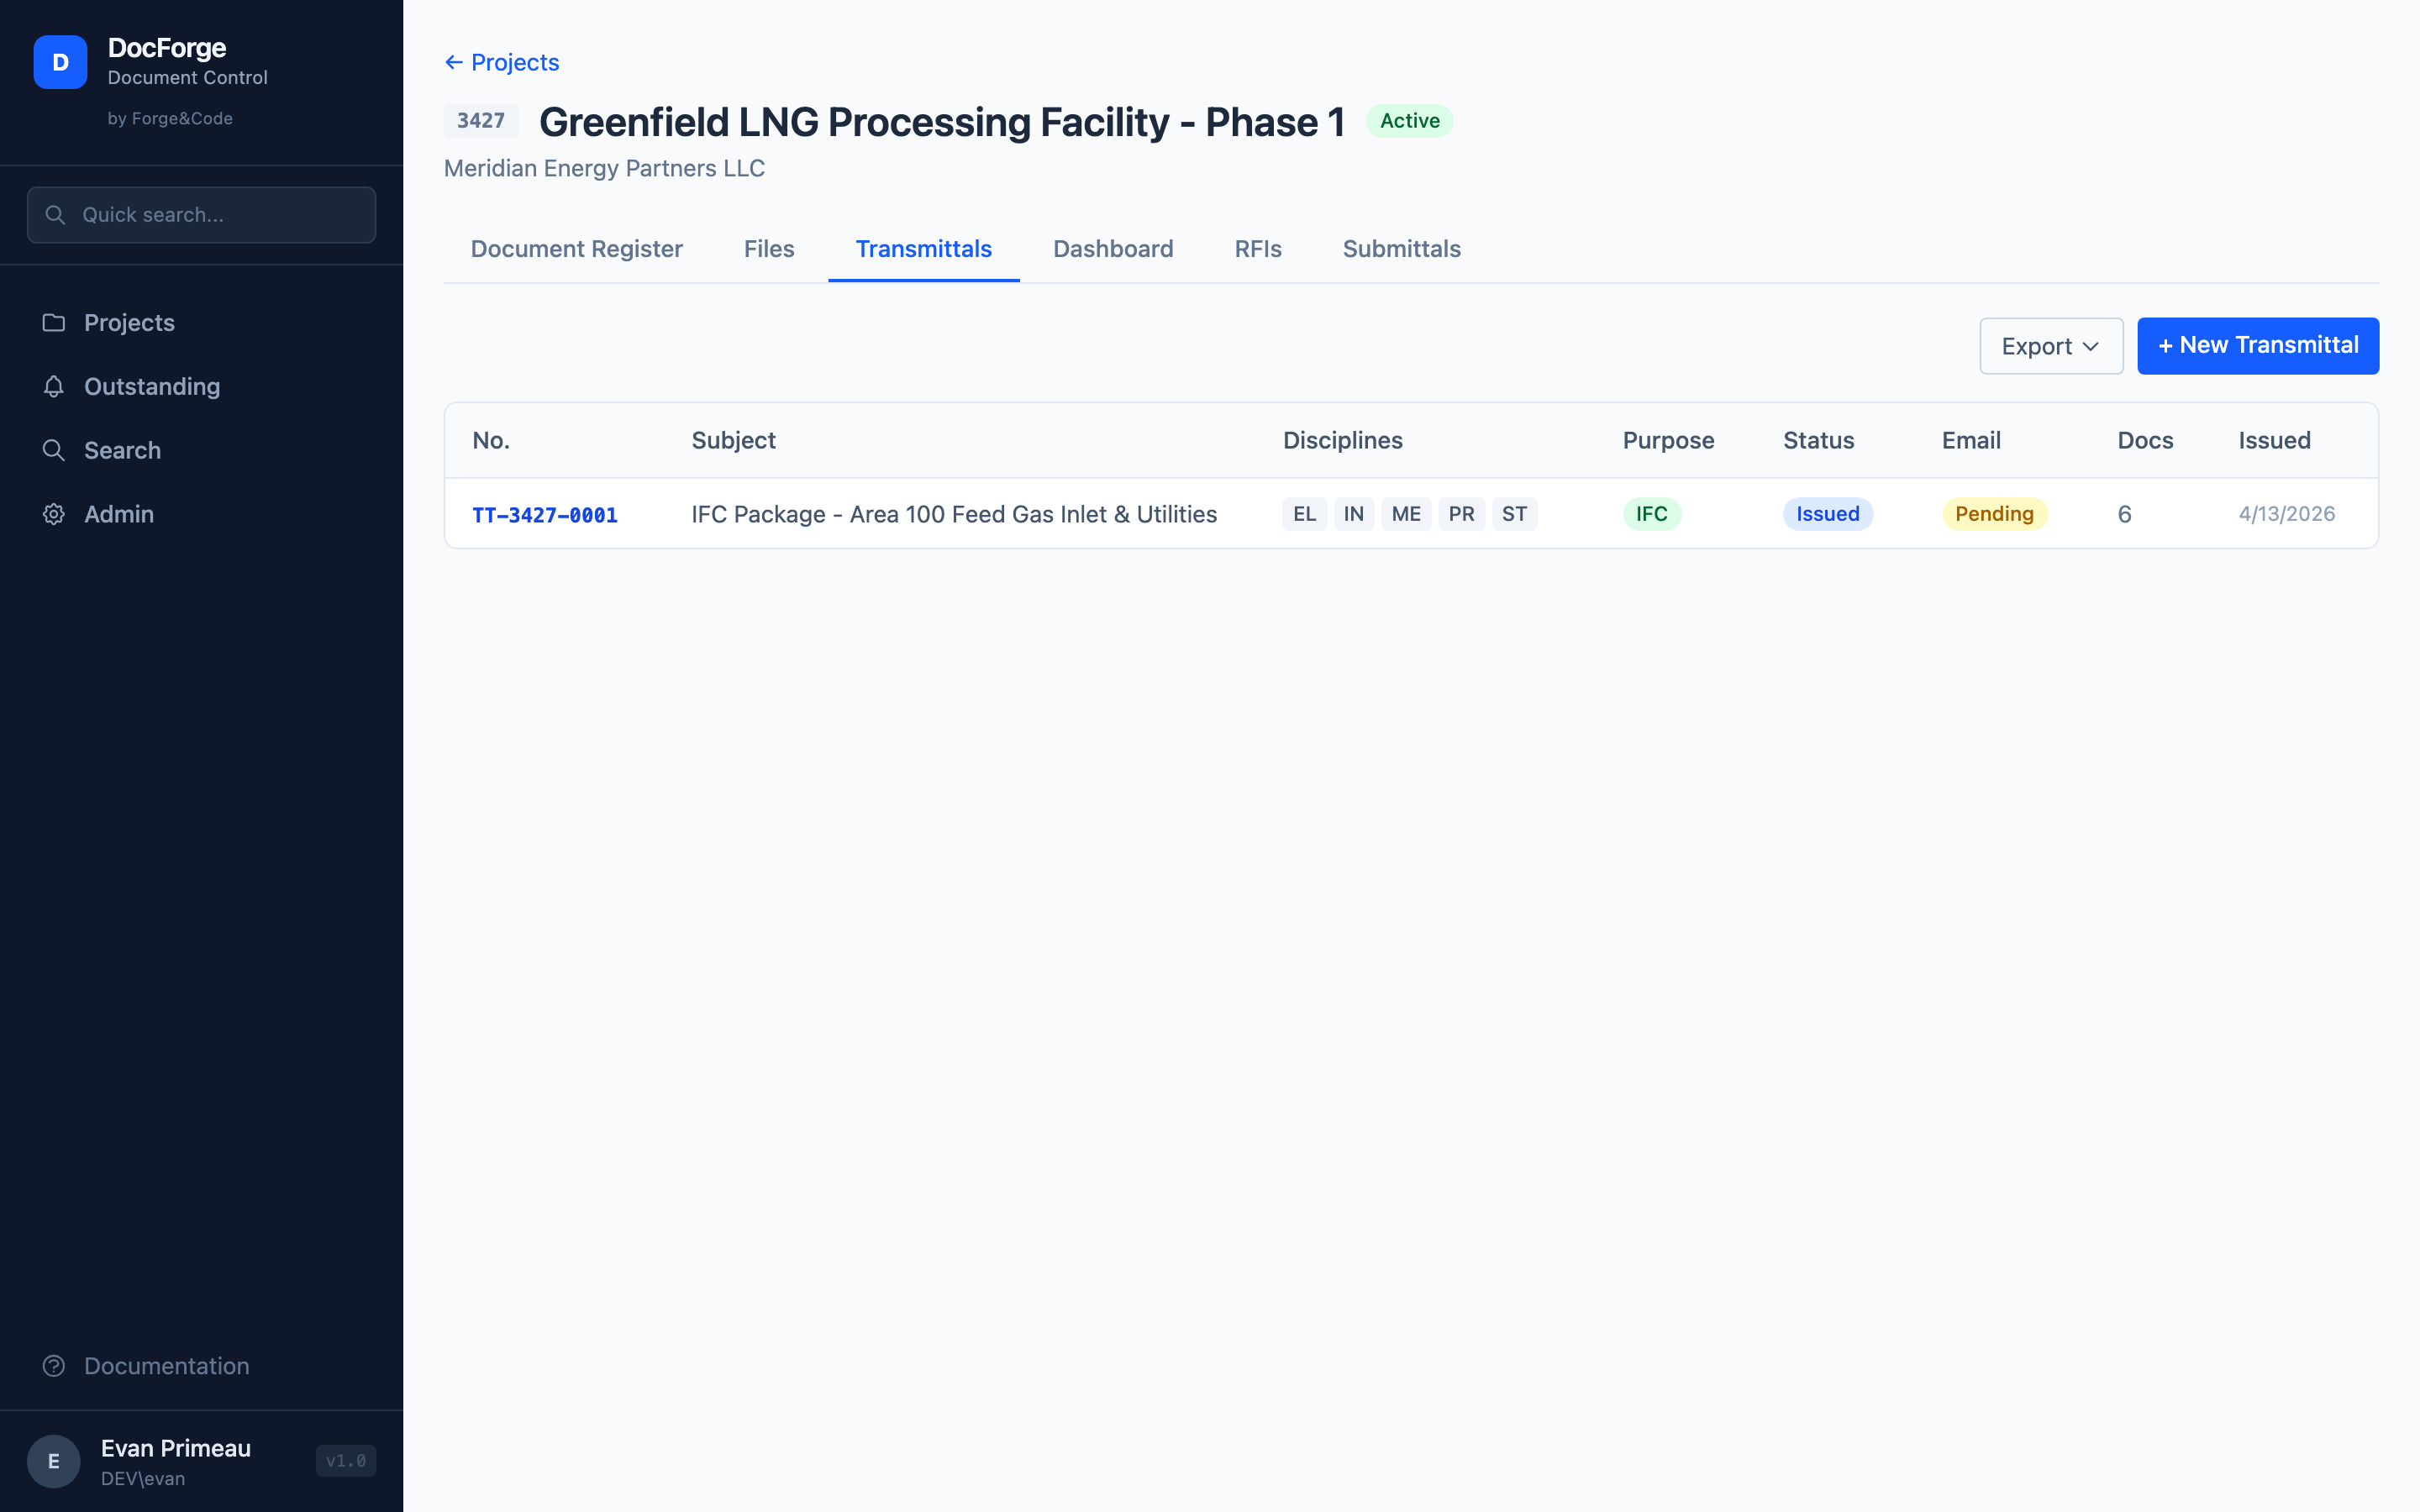Open transmittal TT-3427-0001 link
The image size is (2420, 1512).
tap(544, 515)
